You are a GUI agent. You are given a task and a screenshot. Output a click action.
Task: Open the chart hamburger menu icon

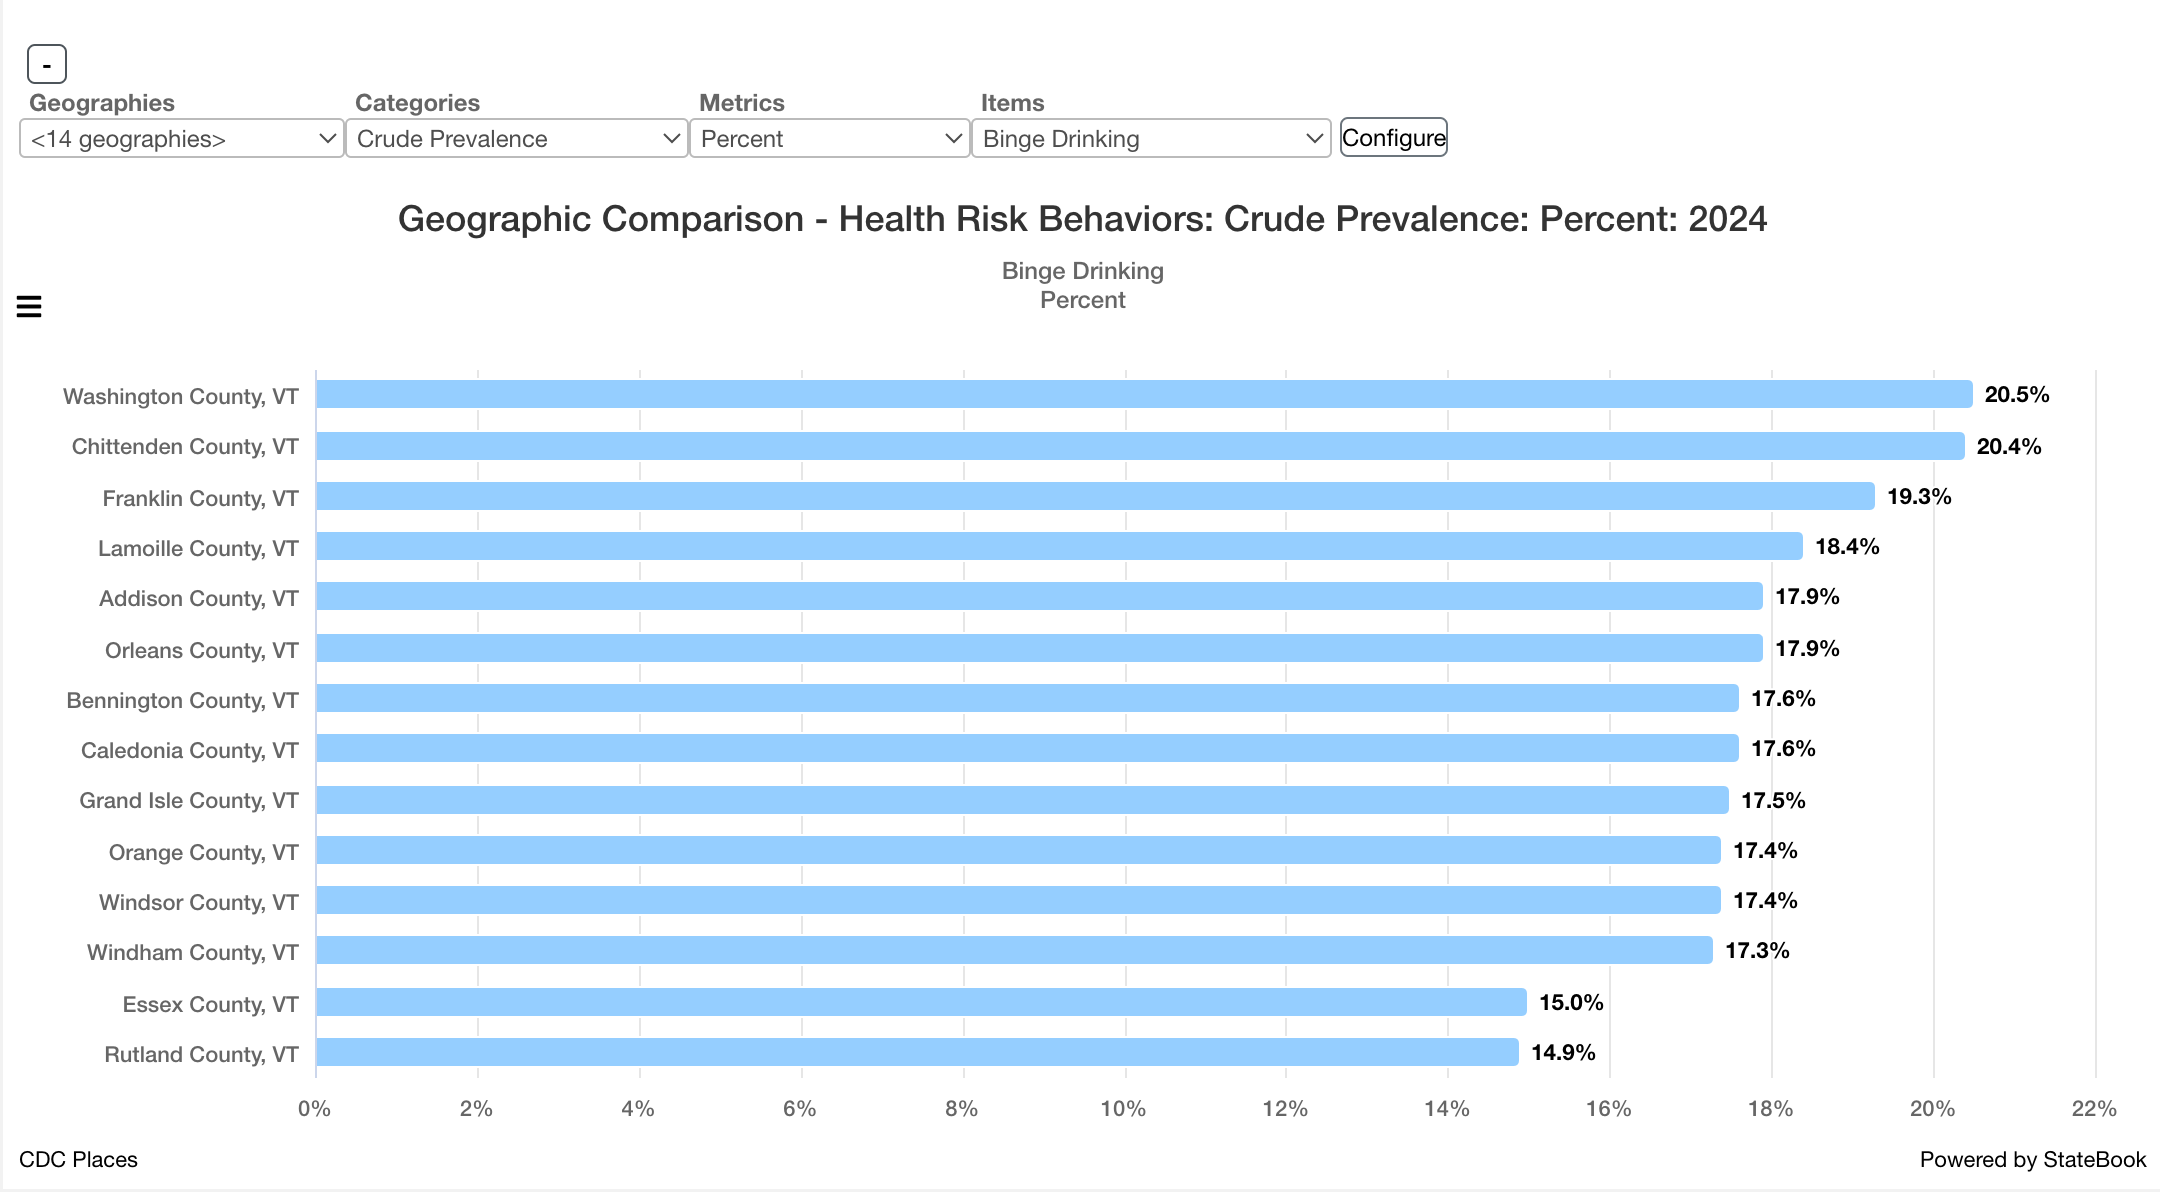[29, 307]
